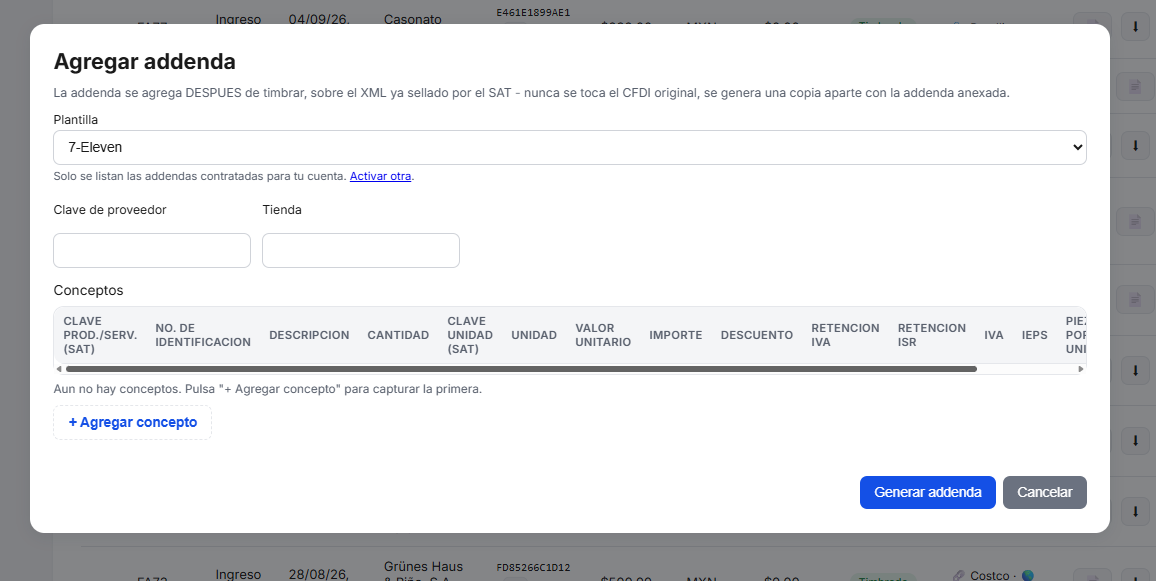Click the 'Tienda' label
Viewport: 1156px width, 581px height.
(x=282, y=210)
